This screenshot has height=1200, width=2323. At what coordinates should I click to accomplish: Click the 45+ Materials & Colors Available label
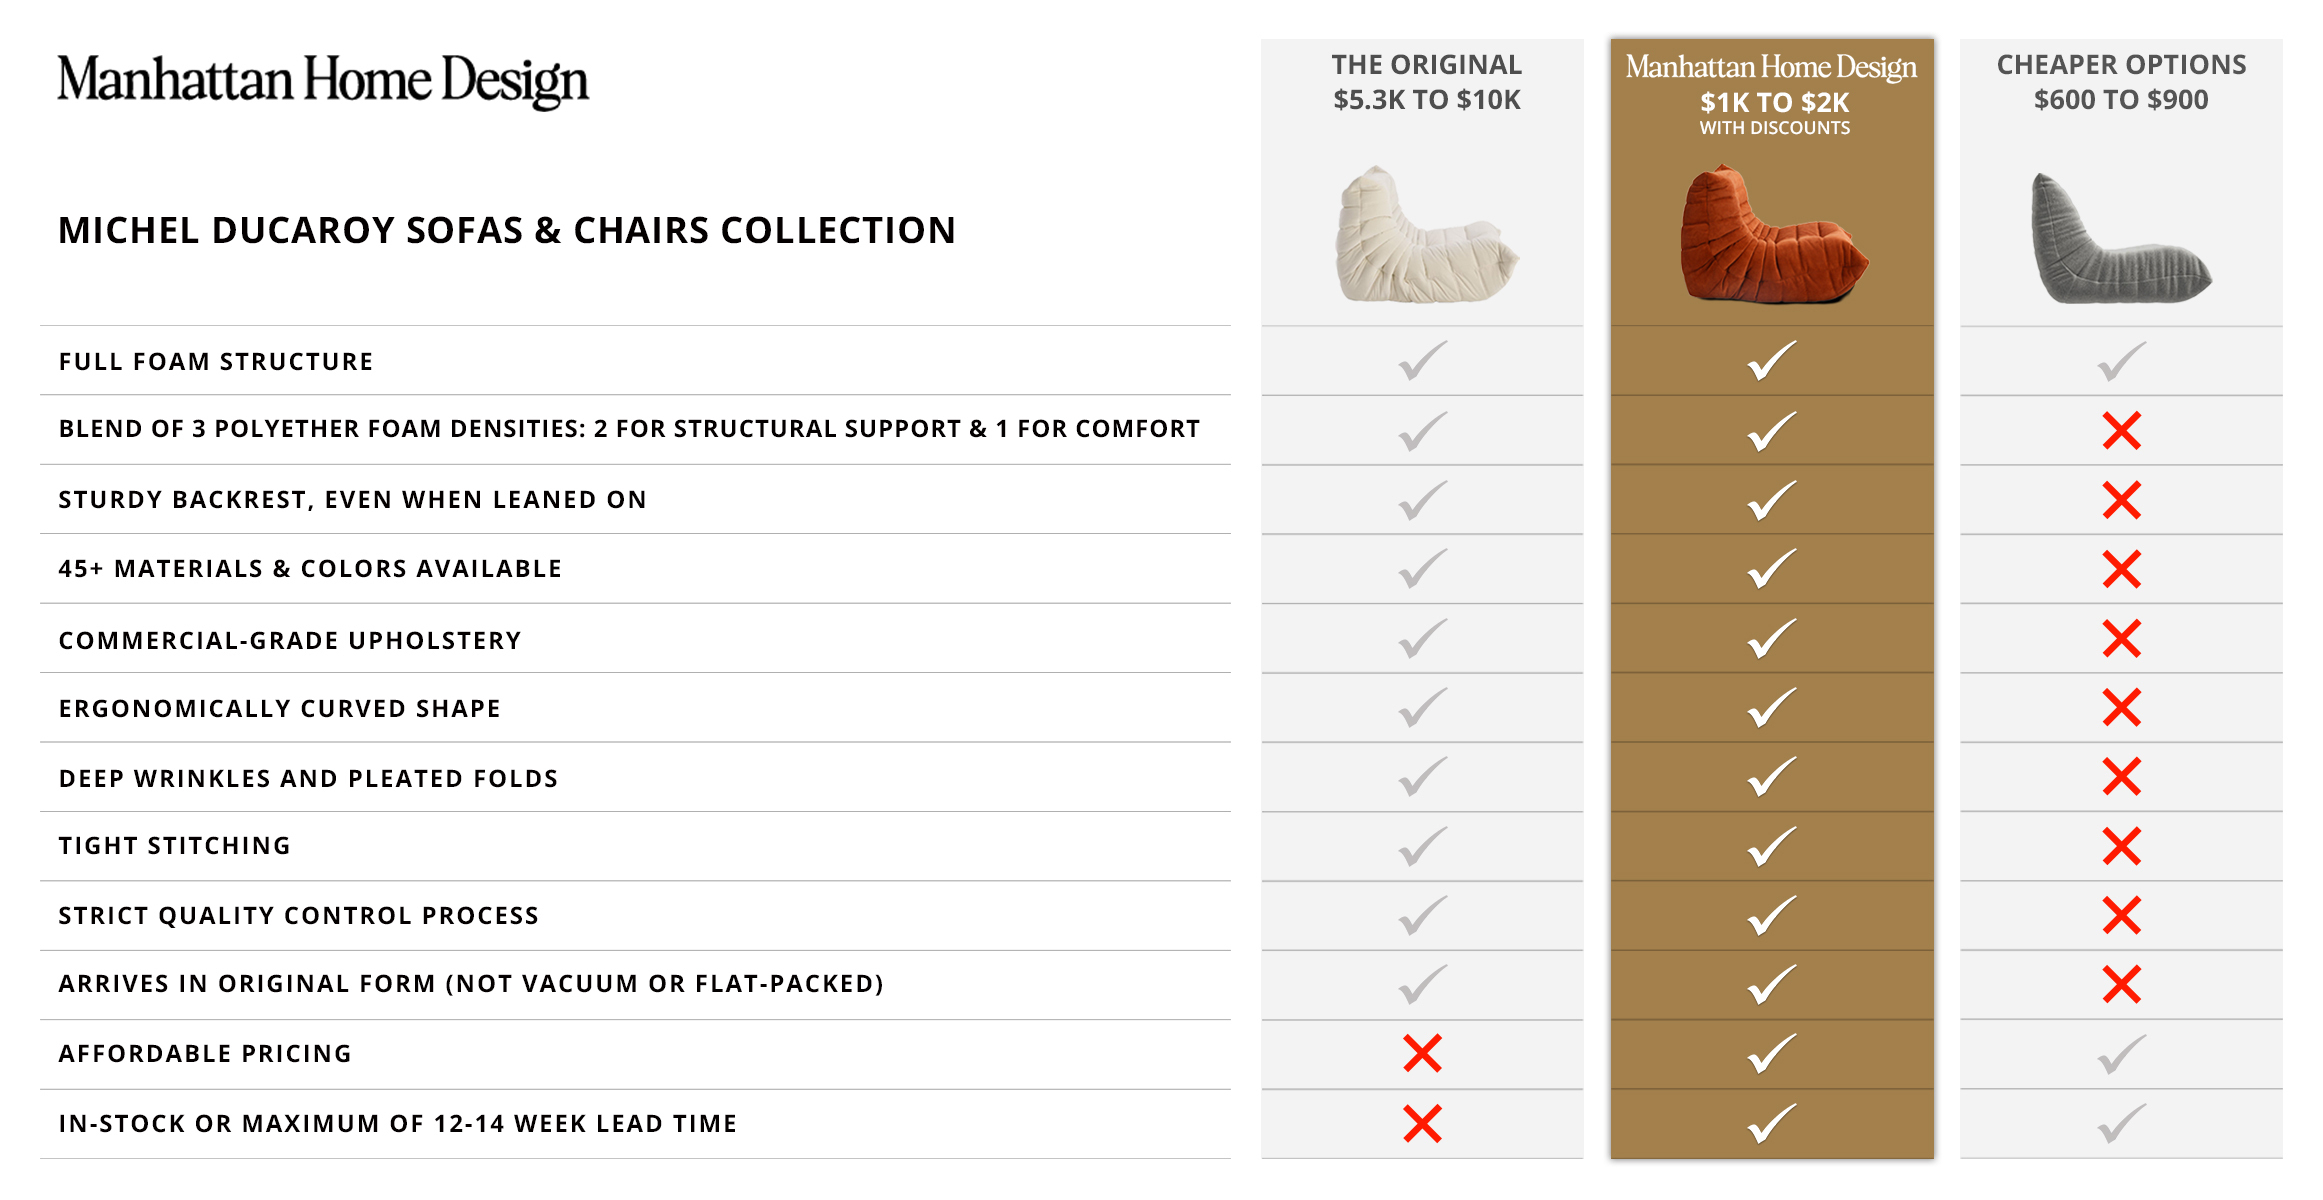310,569
